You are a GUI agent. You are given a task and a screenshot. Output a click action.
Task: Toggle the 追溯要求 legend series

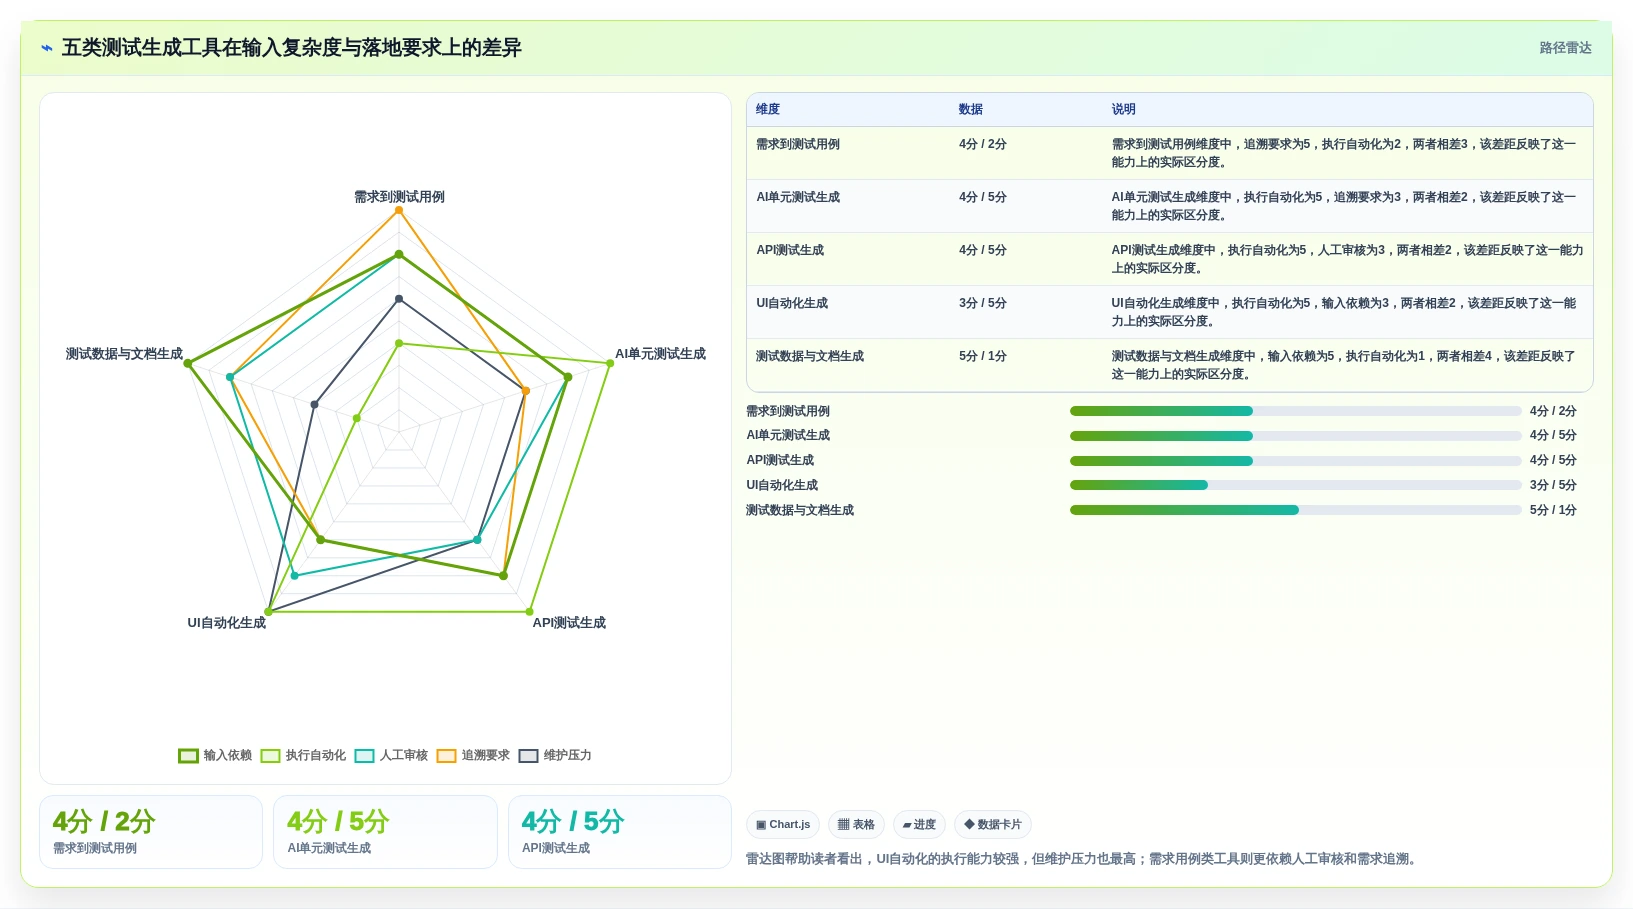[x=473, y=755]
